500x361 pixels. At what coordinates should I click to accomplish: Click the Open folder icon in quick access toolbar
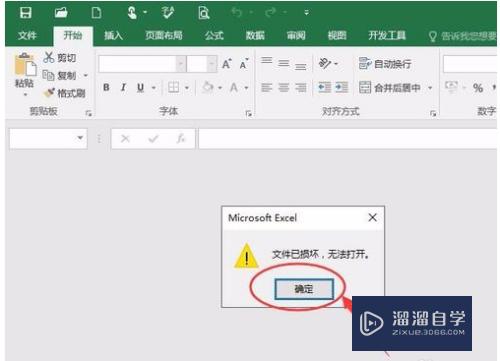pyautogui.click(x=61, y=13)
